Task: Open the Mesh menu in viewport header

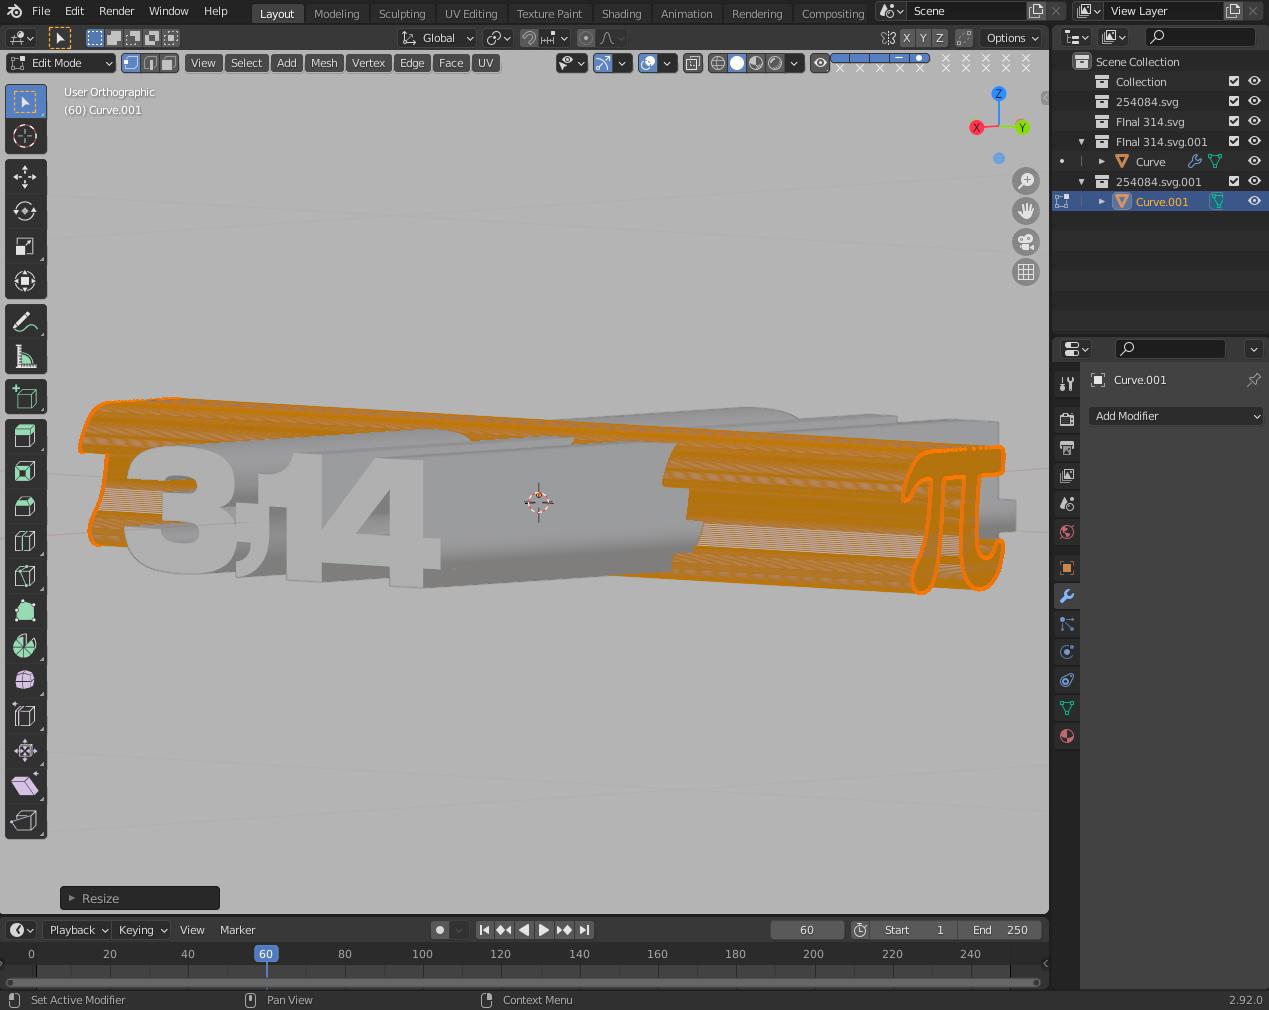Action: click(324, 63)
